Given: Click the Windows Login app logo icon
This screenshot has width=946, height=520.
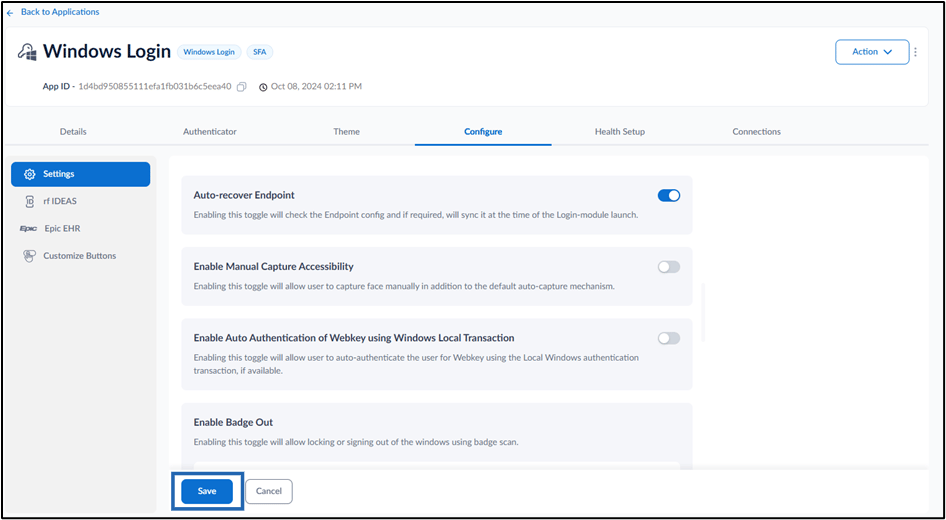Looking at the screenshot, I should click(x=28, y=52).
